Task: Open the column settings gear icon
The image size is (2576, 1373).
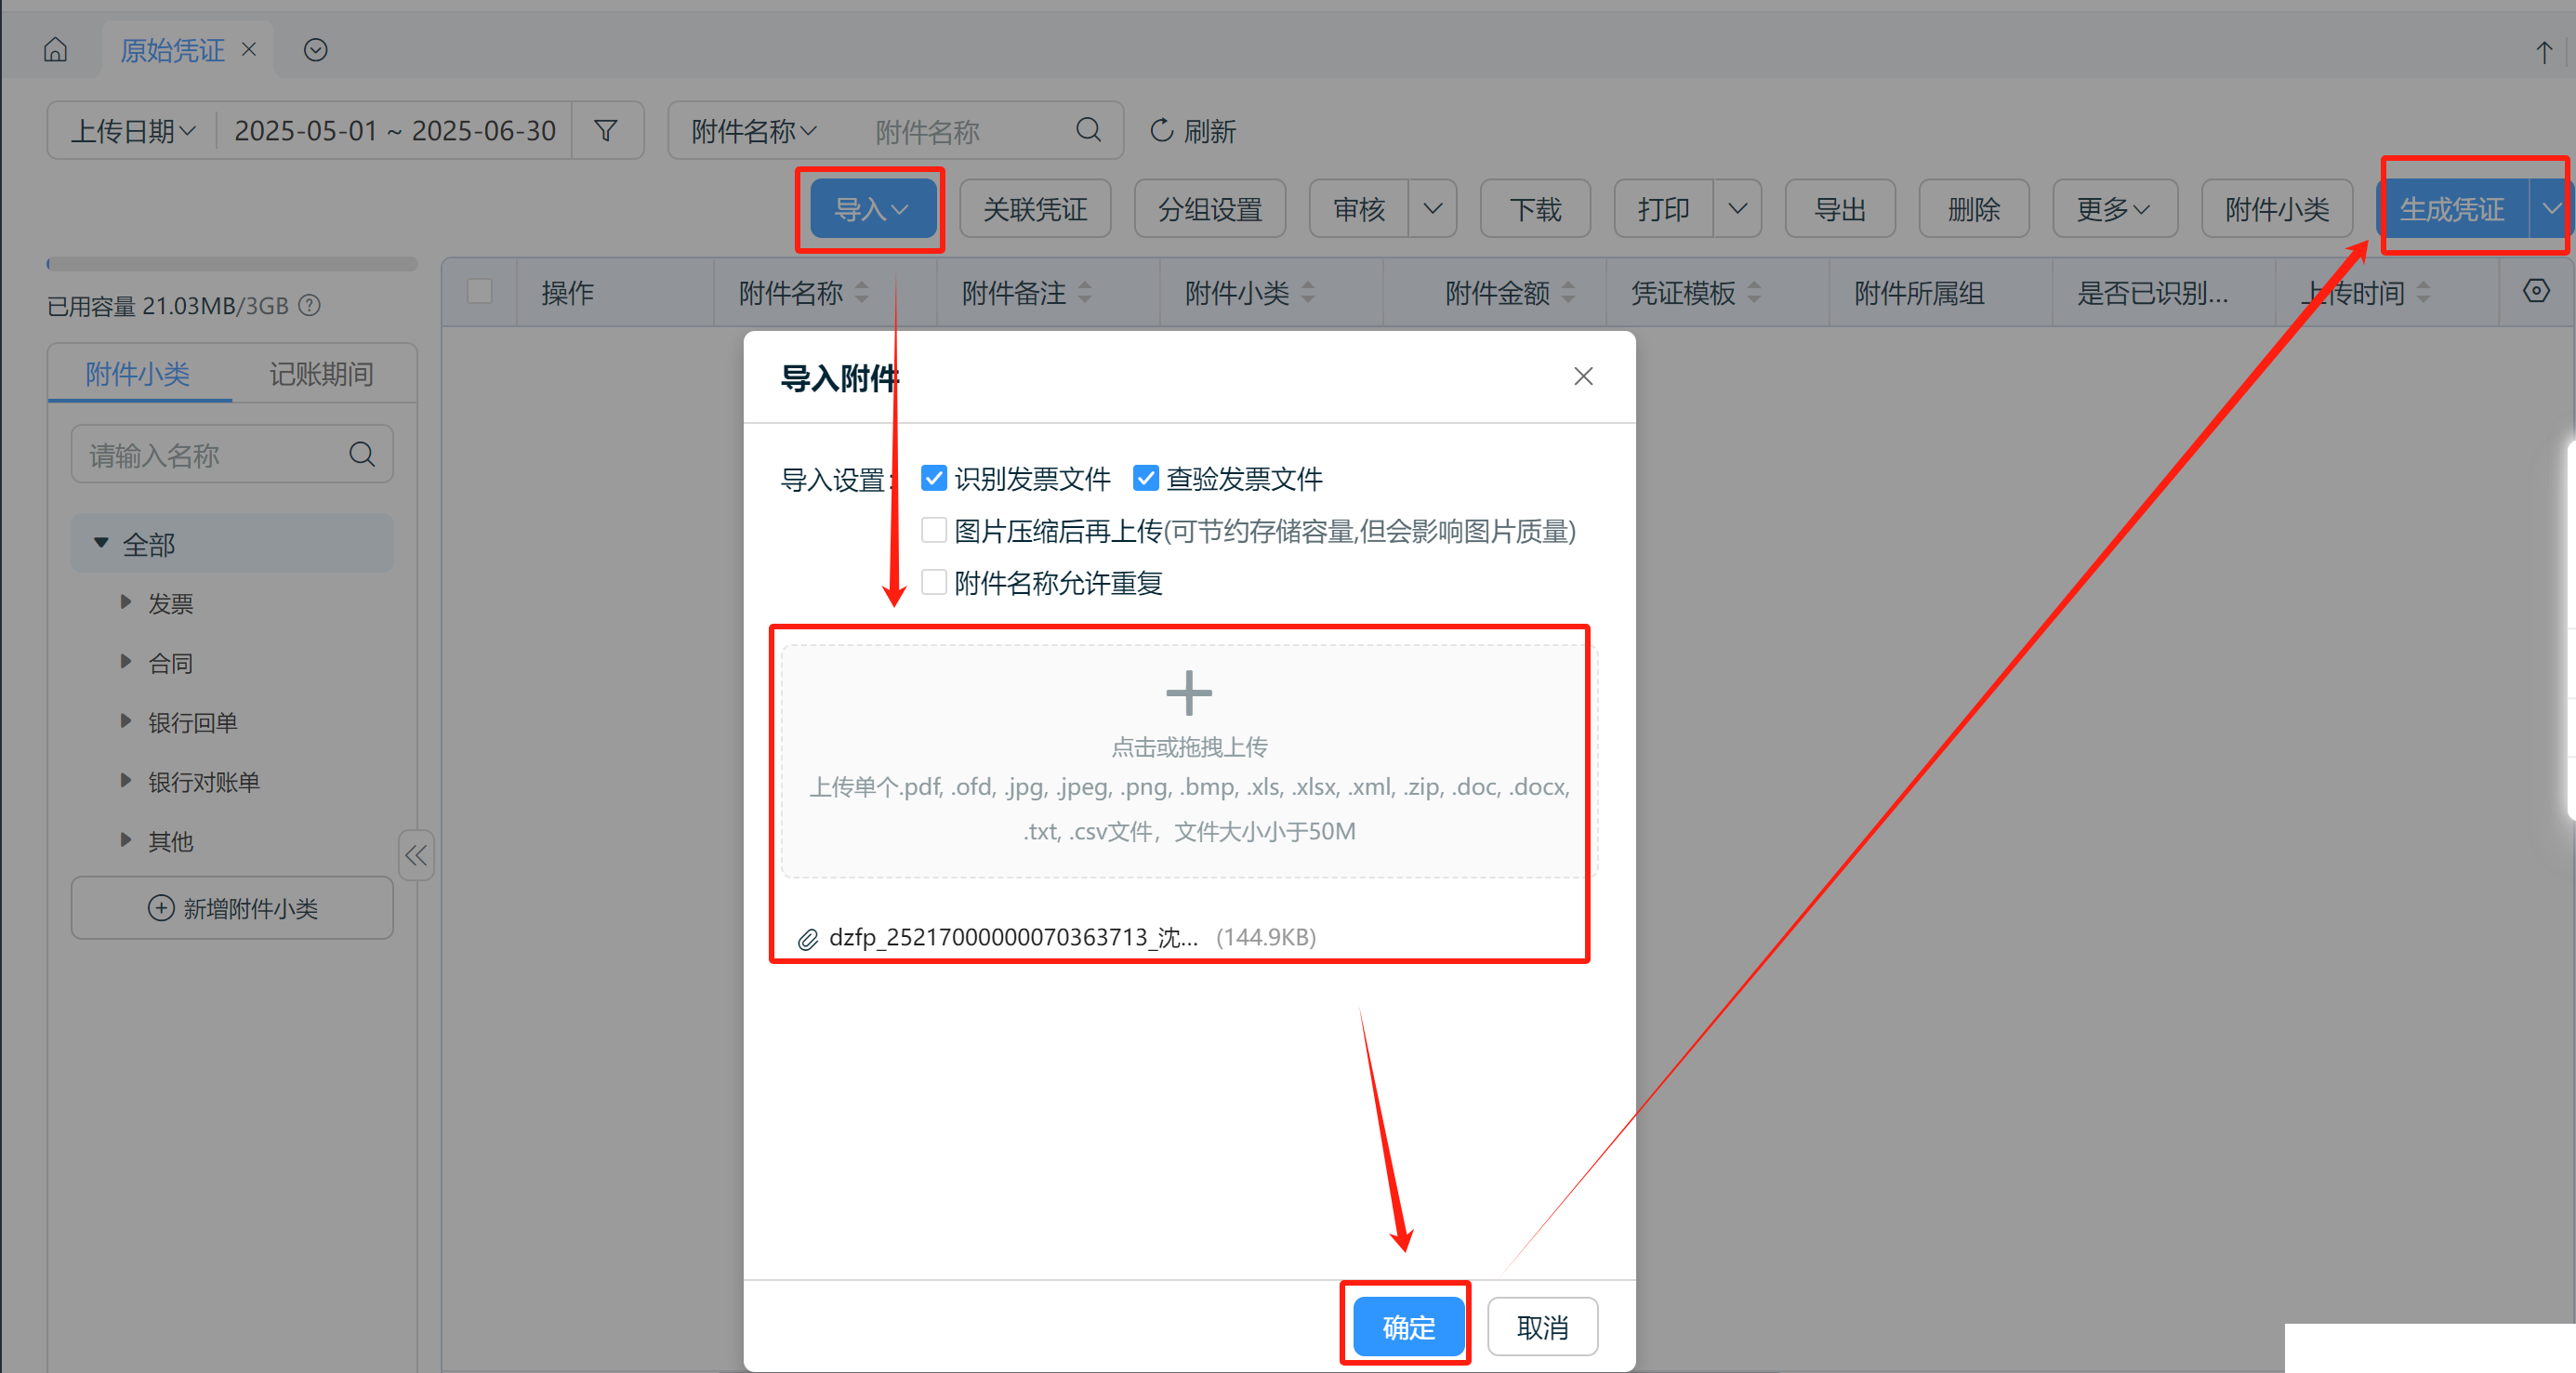Action: pos(2535,292)
